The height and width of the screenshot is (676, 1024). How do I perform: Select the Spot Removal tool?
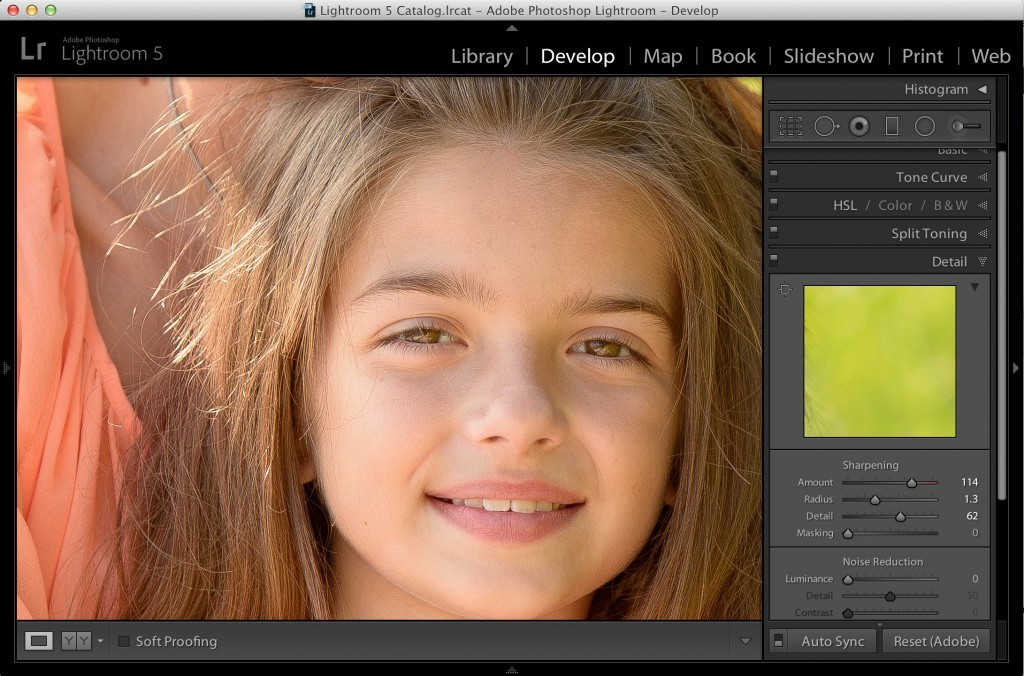coord(826,126)
